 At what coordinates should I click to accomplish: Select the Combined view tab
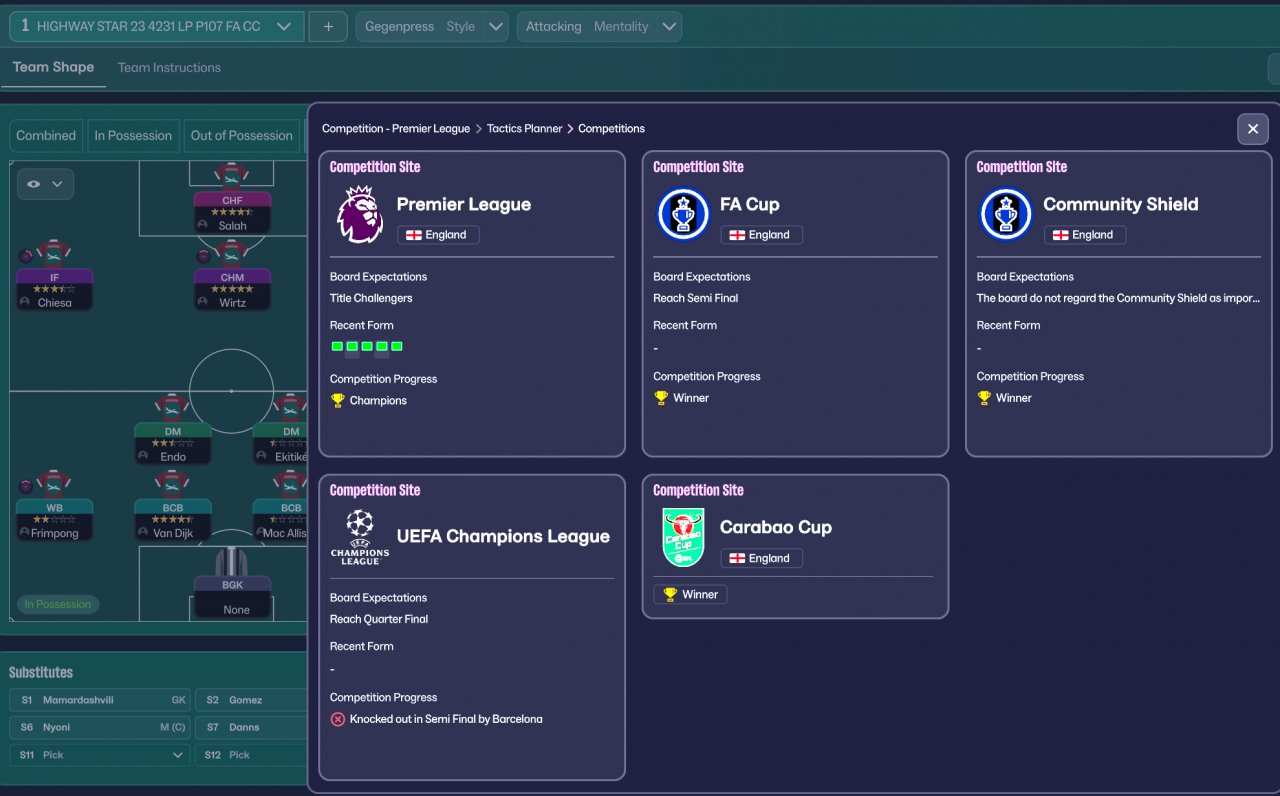[x=46, y=136]
